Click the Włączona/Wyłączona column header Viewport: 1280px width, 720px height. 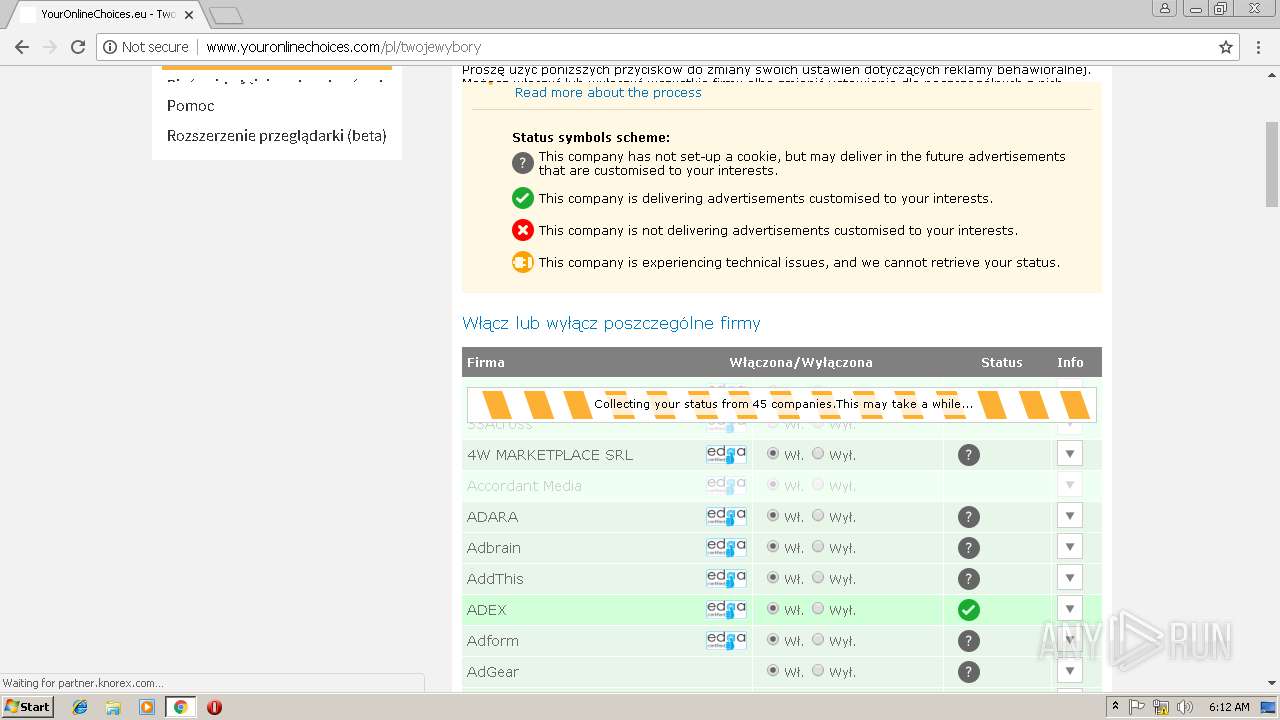click(x=801, y=362)
